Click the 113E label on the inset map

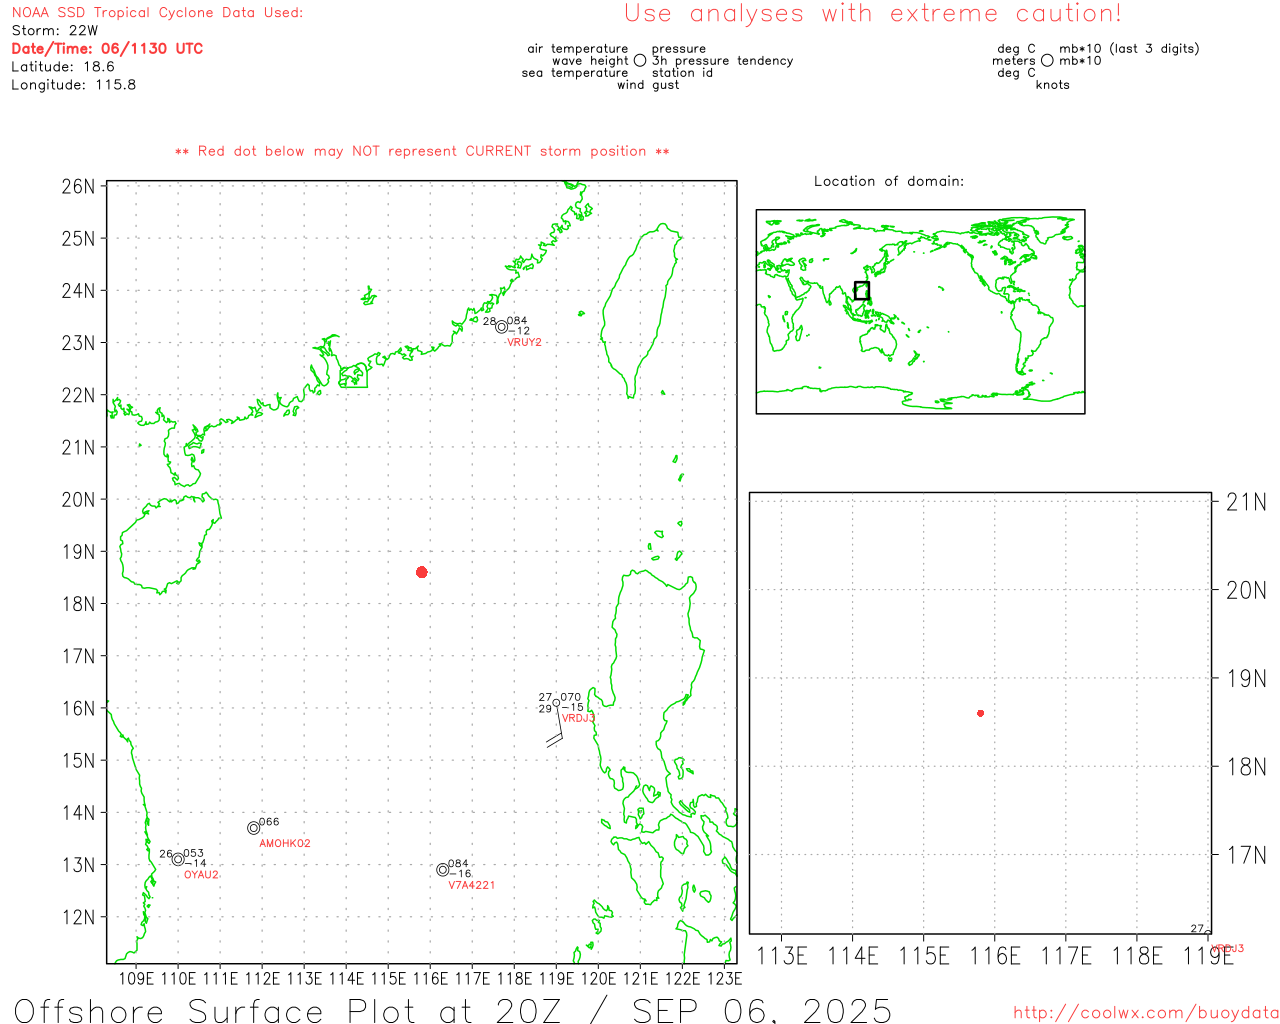781,956
